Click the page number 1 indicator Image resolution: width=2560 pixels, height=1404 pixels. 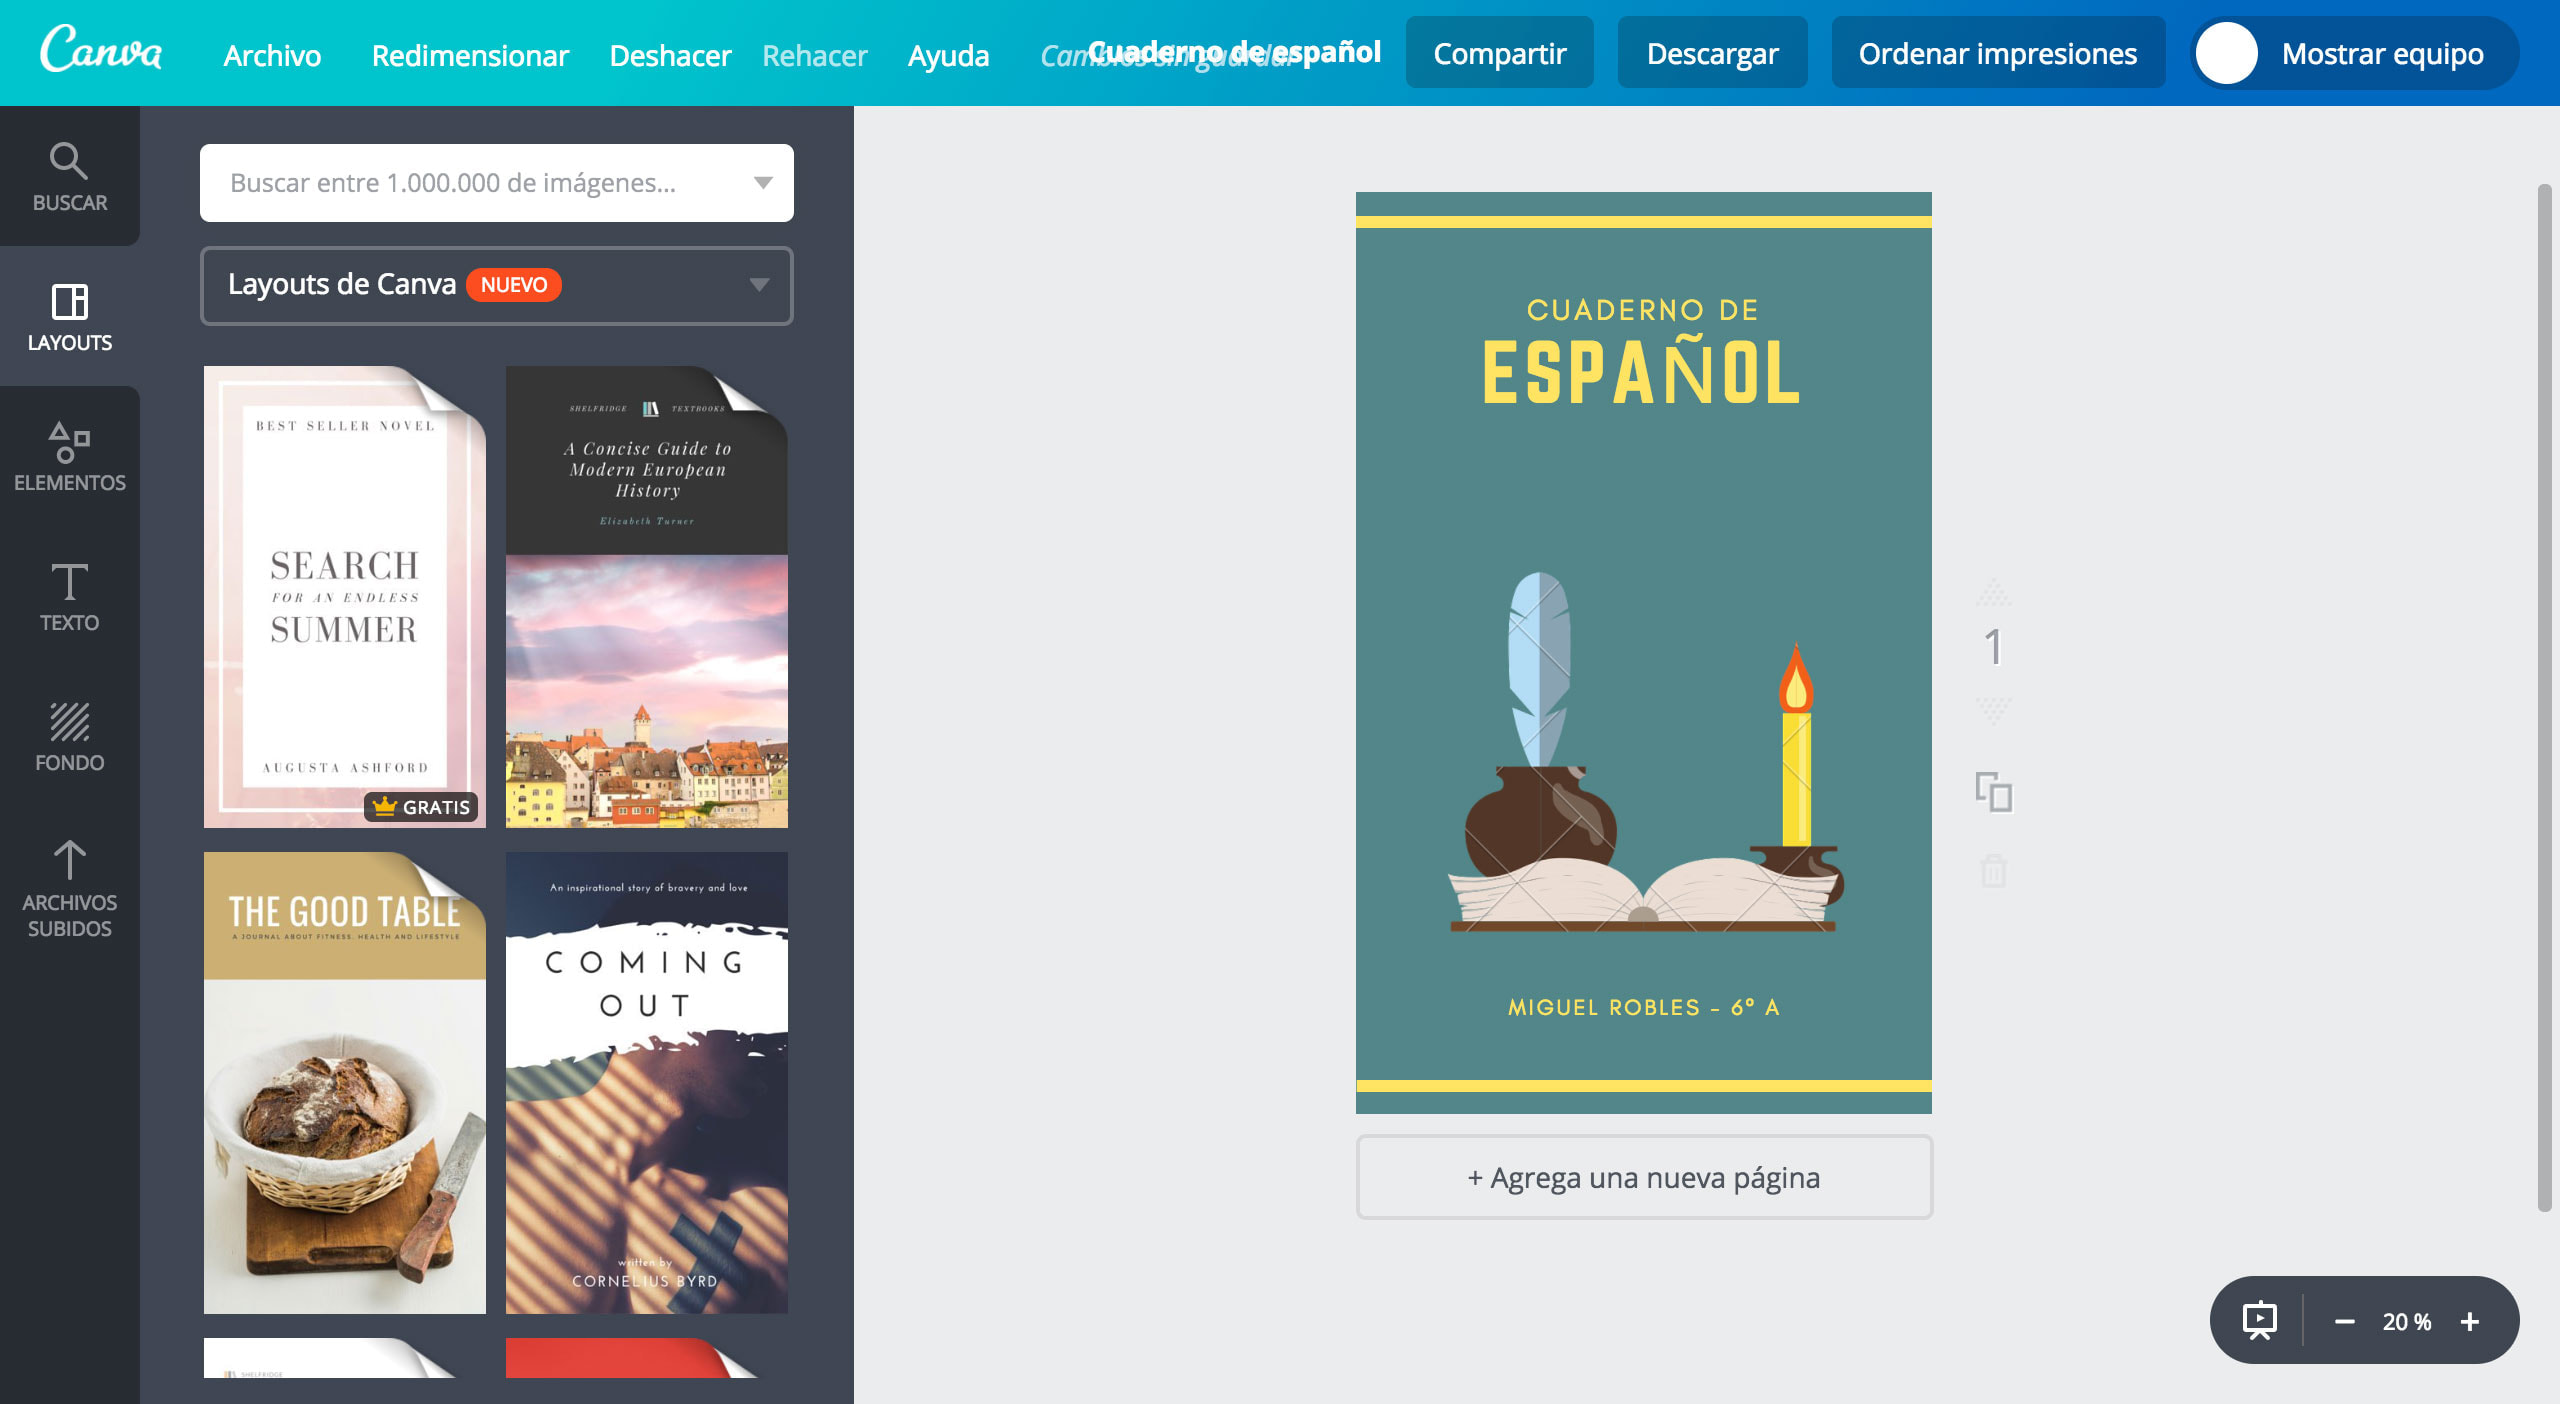[x=1993, y=648]
